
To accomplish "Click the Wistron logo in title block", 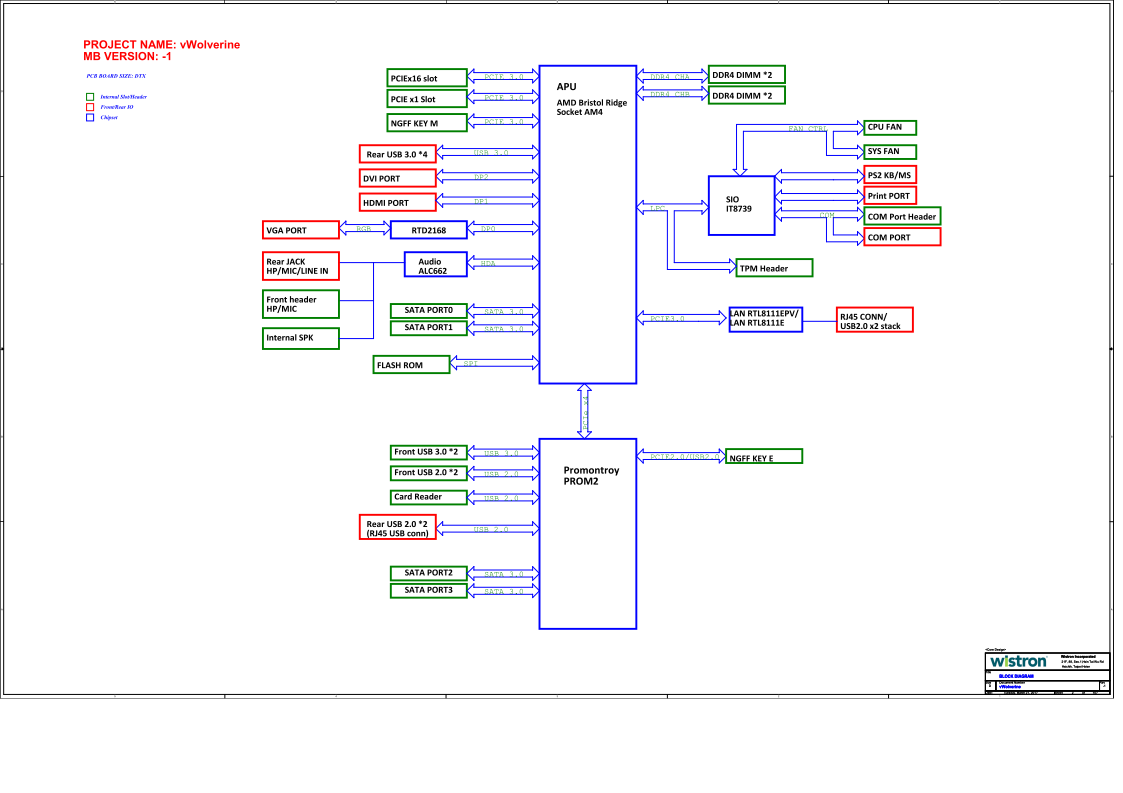I will click(1018, 661).
